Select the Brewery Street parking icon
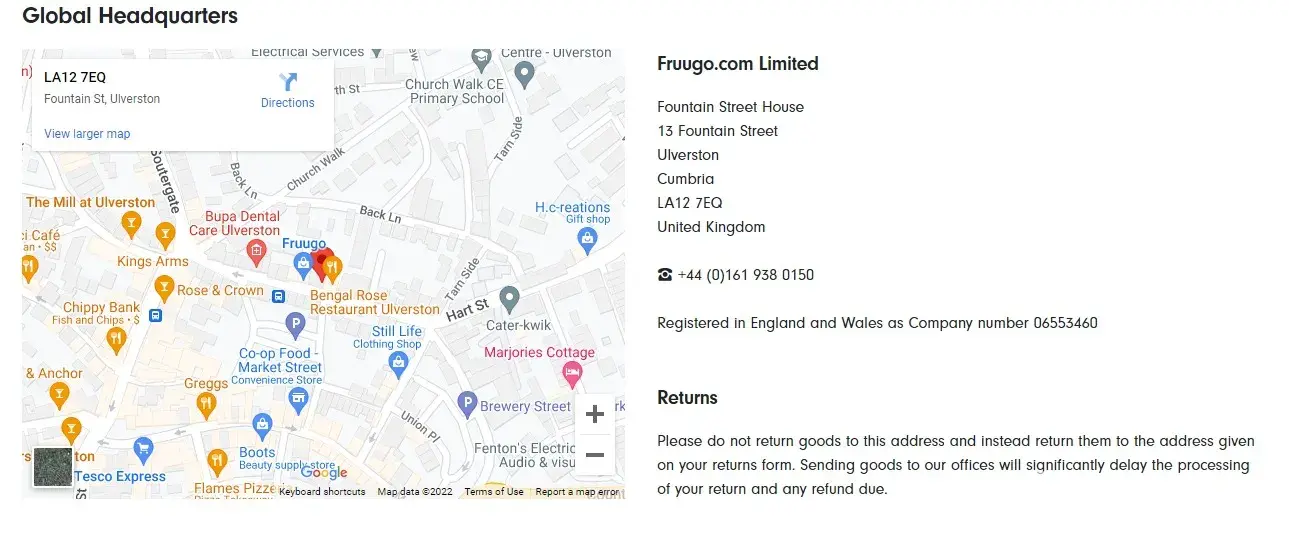The height and width of the screenshot is (535, 1289). 466,405
